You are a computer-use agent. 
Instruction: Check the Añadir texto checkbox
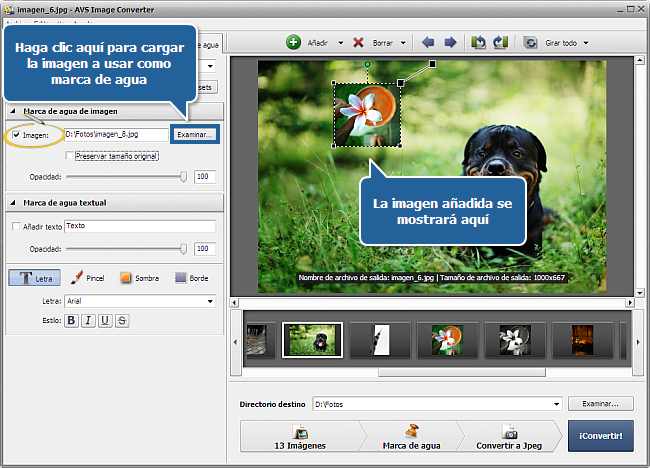pyautogui.click(x=14, y=227)
